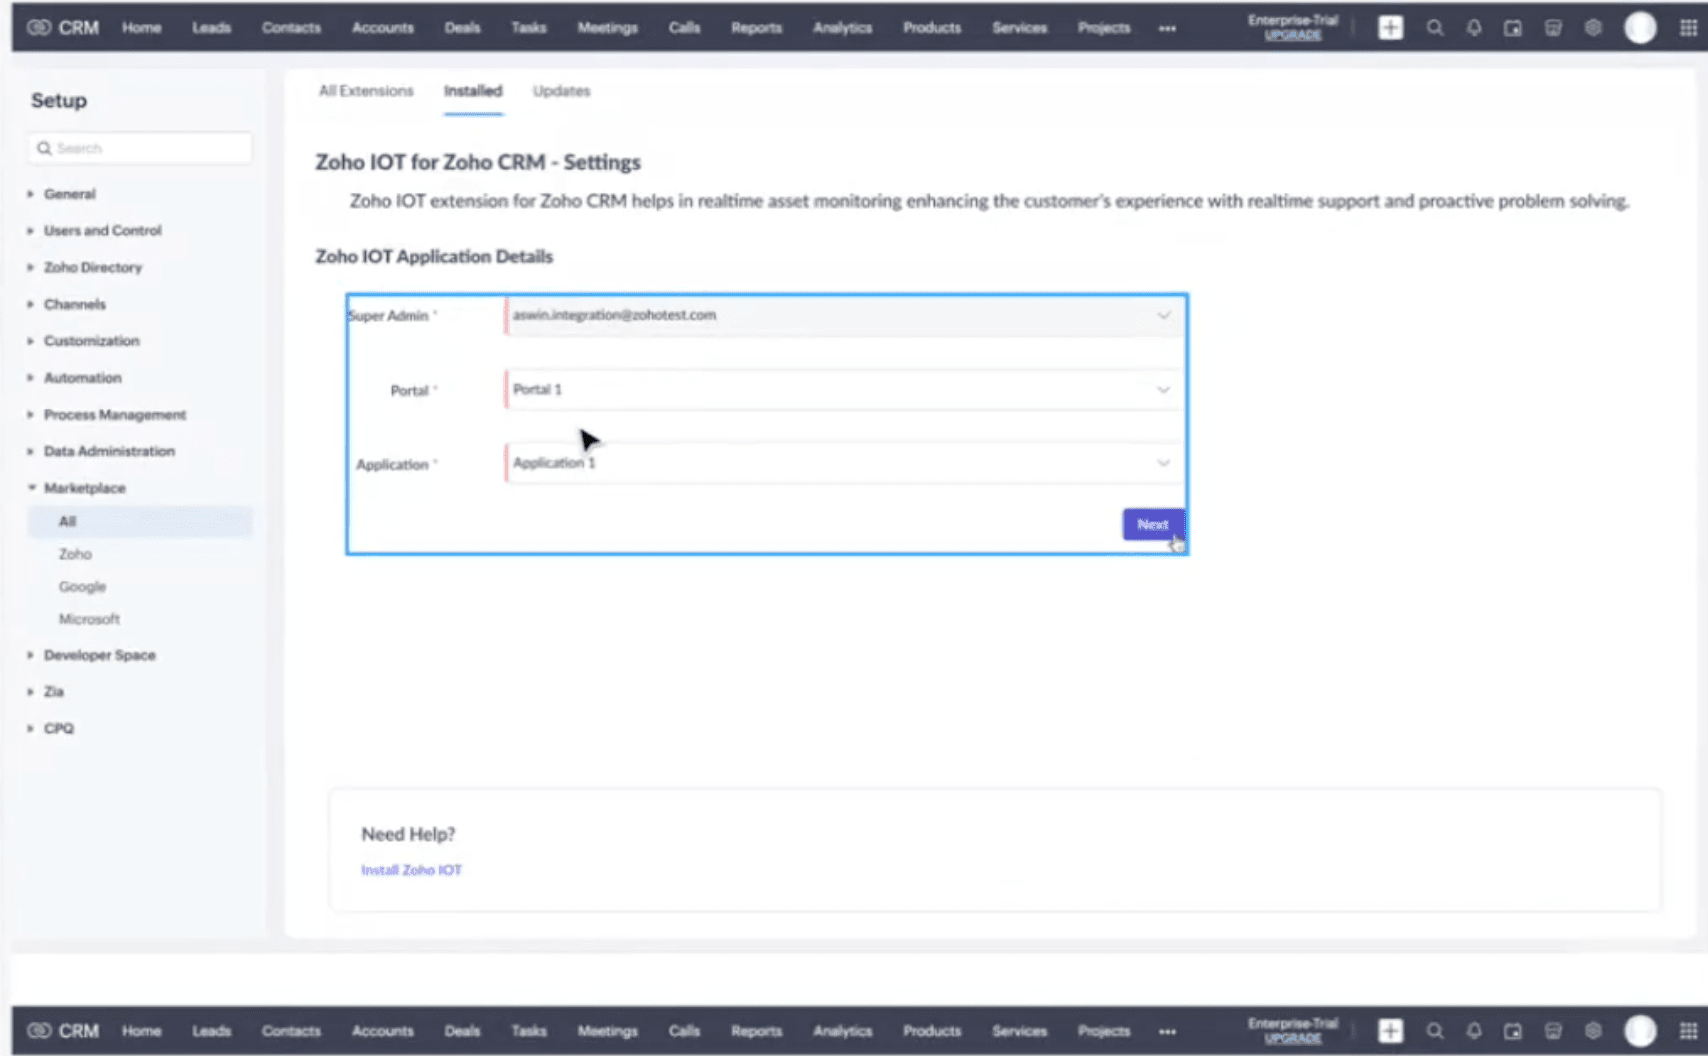Open Calls in the top navigation bar
The height and width of the screenshot is (1056, 1708).
pos(684,28)
